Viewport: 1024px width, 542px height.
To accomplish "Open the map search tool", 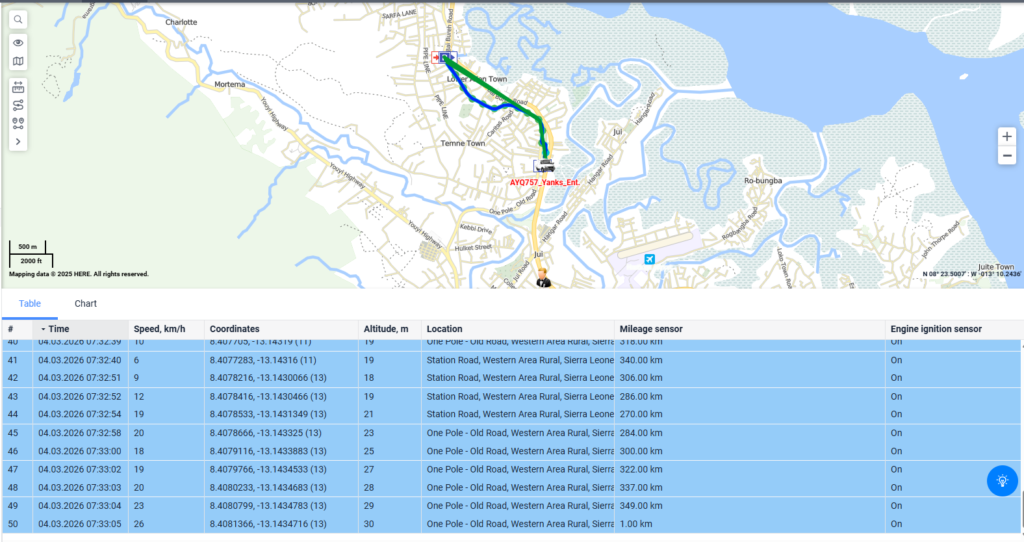I will point(19,19).
